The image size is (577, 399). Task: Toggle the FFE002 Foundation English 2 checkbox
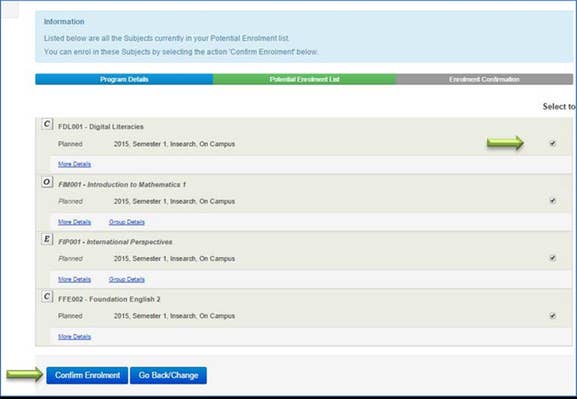[x=553, y=316]
